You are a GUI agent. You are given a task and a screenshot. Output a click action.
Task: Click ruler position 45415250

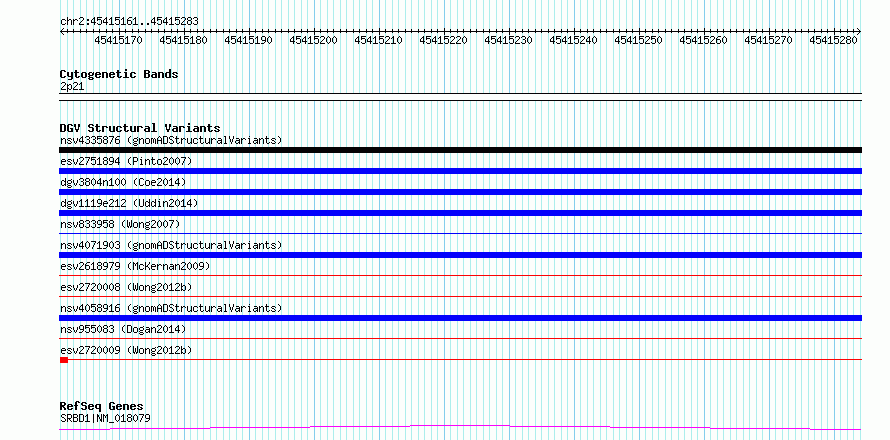(638, 40)
